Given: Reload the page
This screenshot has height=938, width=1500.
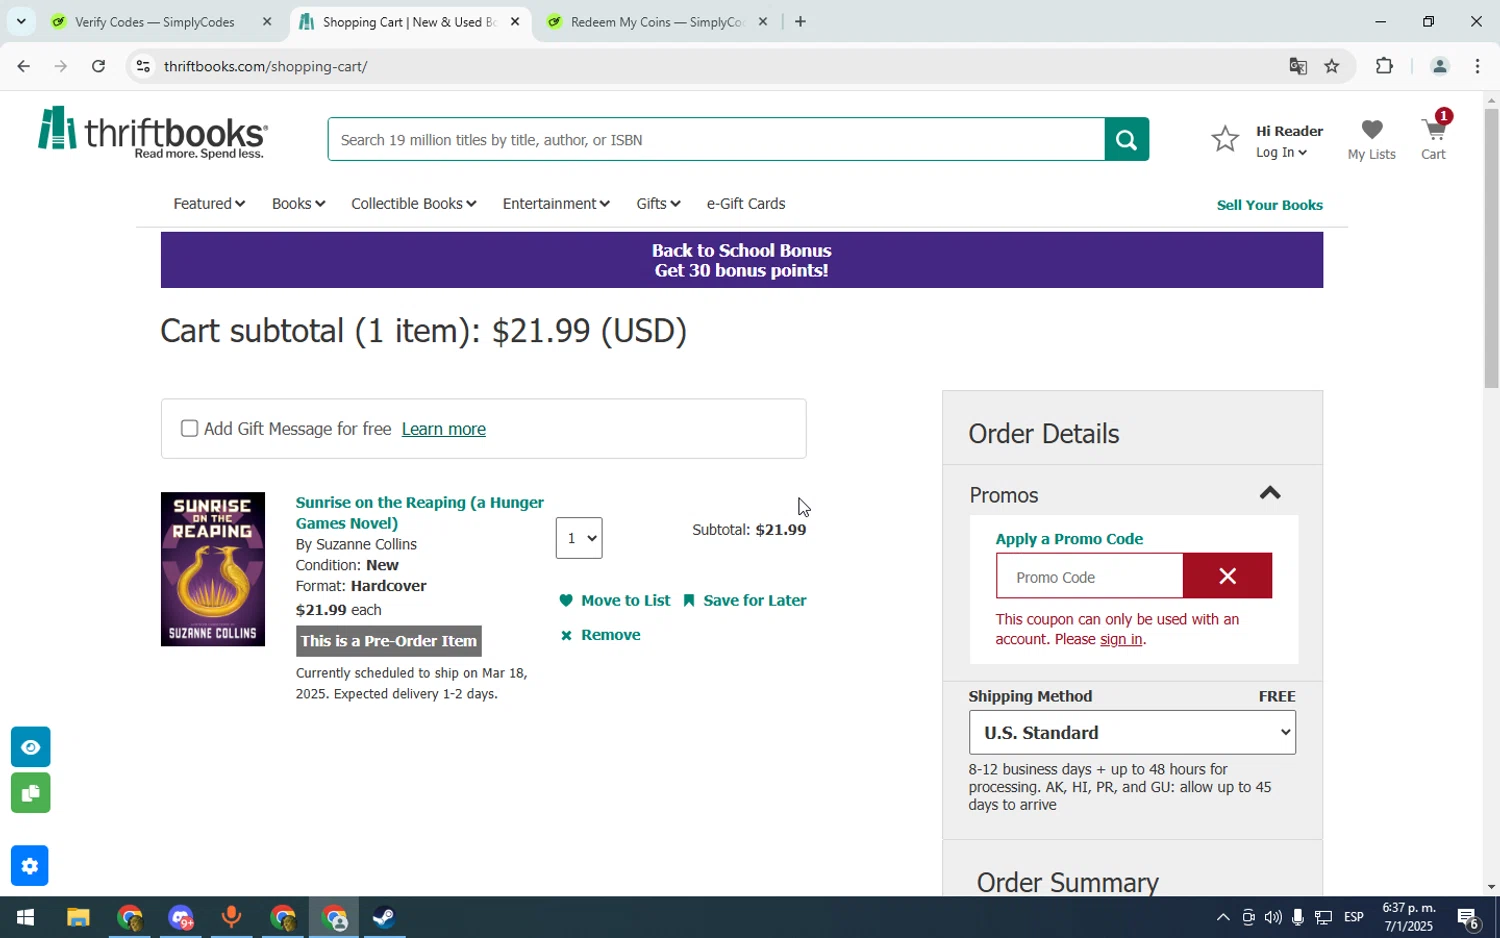Looking at the screenshot, I should coord(98,66).
